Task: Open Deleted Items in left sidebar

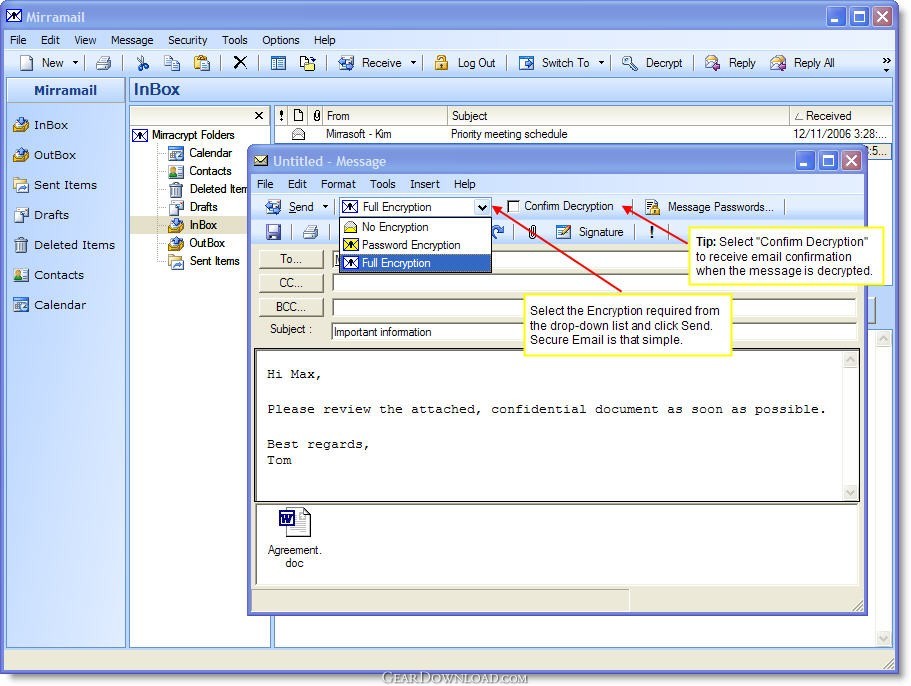Action: [x=64, y=245]
